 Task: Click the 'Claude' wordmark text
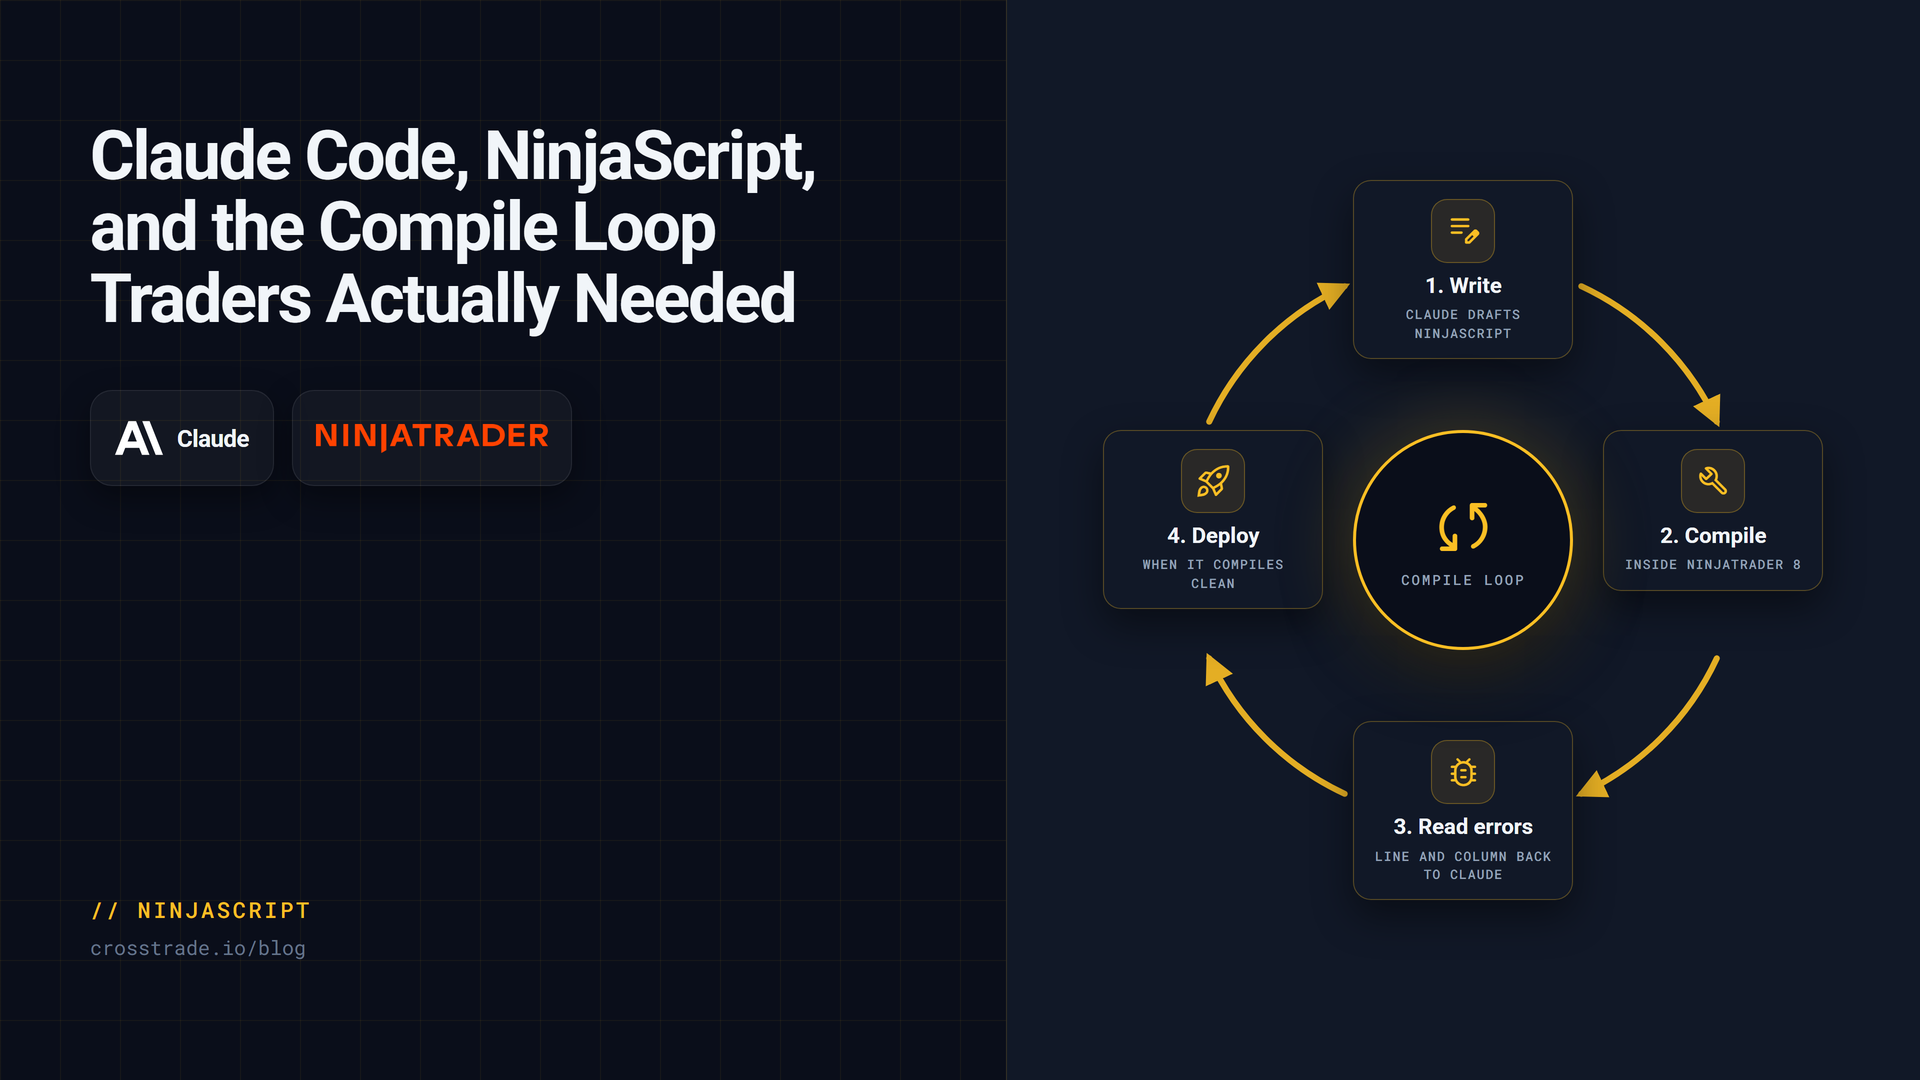(213, 439)
